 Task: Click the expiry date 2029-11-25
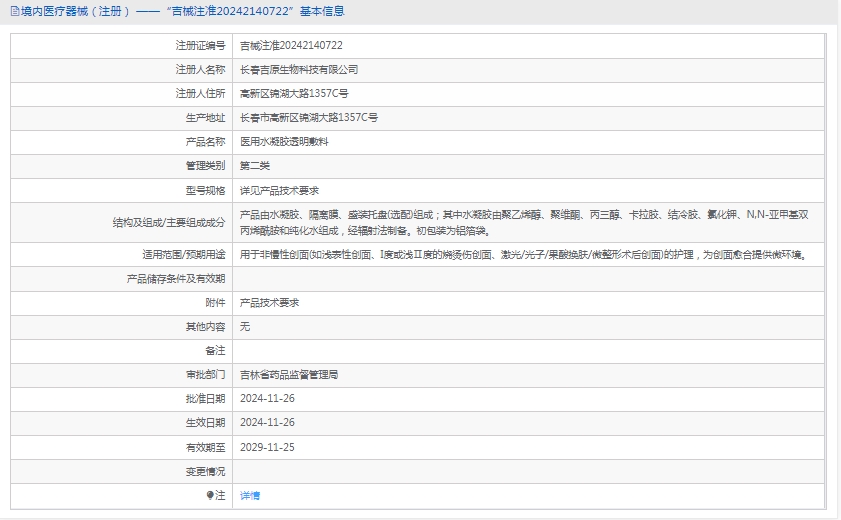click(x=267, y=447)
